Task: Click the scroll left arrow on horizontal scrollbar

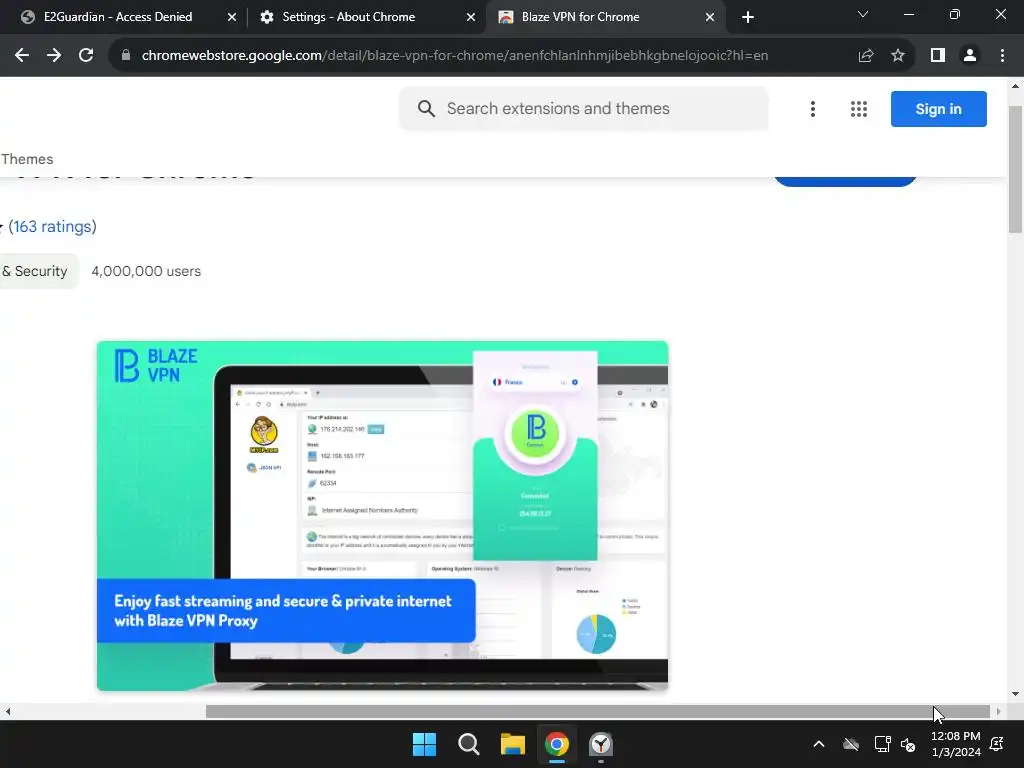Action: pos(8,711)
